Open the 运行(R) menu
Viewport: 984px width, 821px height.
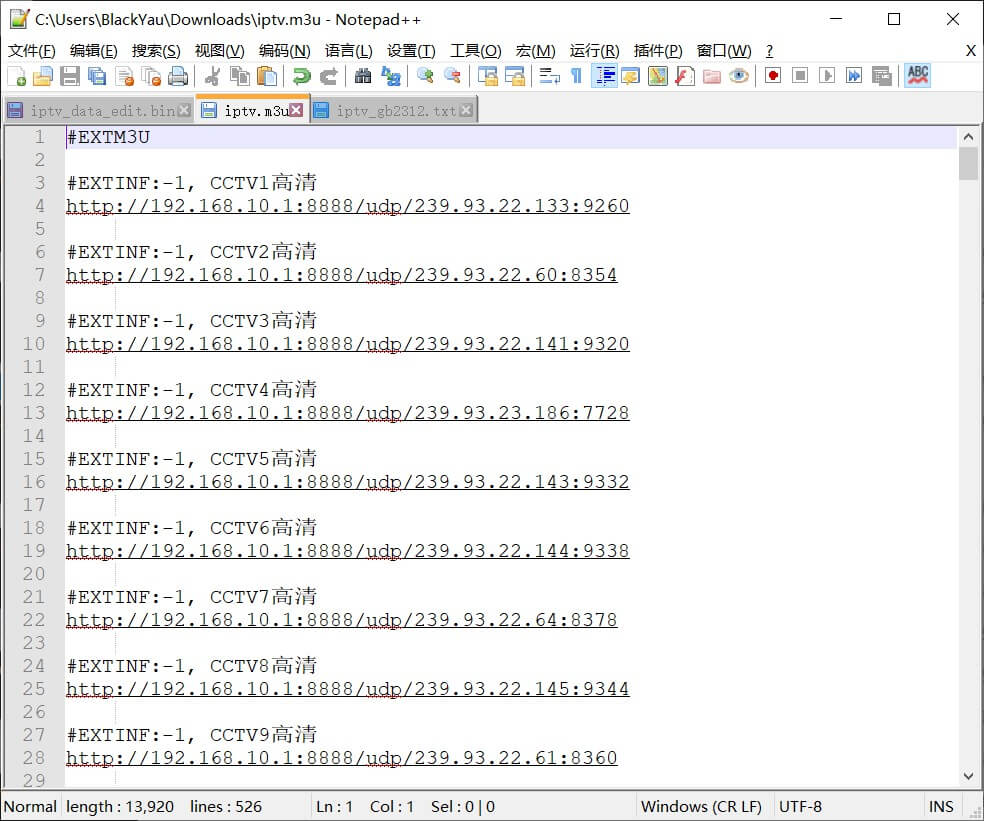[594, 51]
